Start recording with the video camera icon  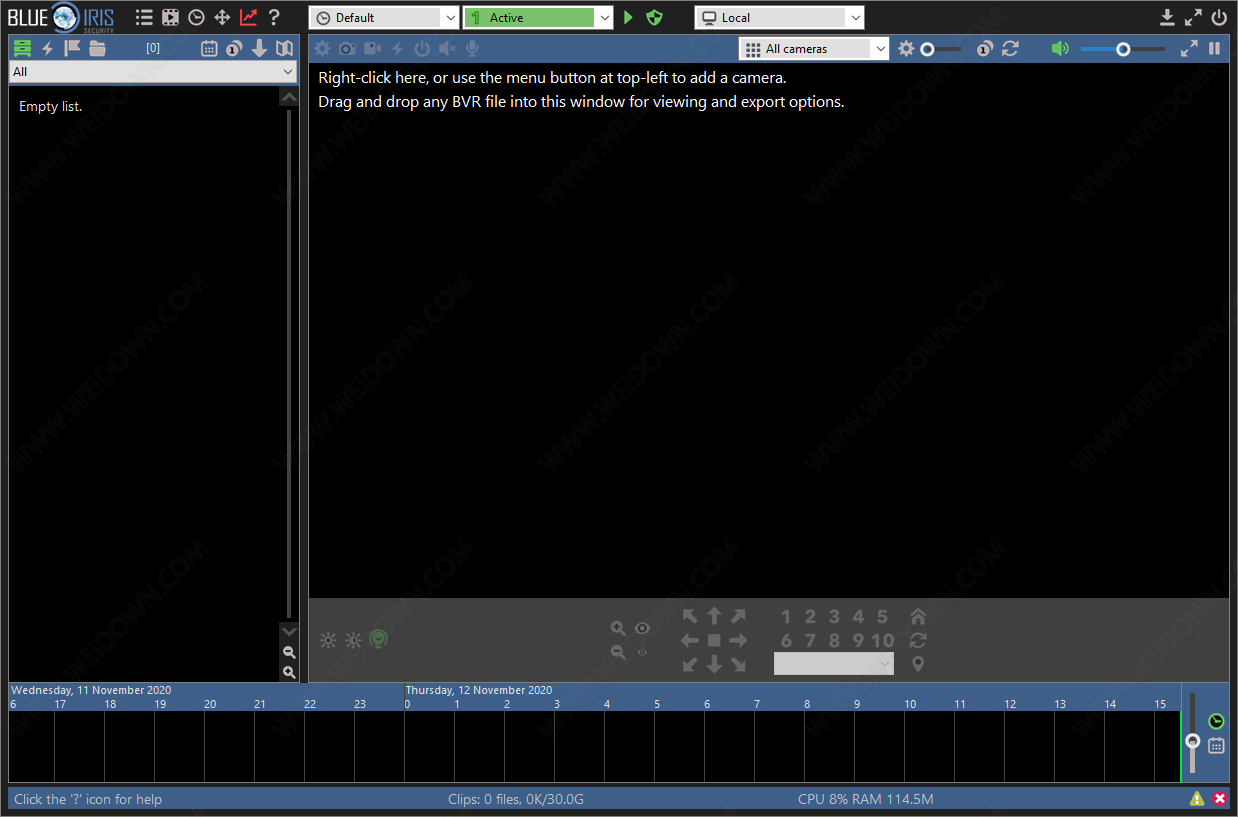tap(372, 48)
